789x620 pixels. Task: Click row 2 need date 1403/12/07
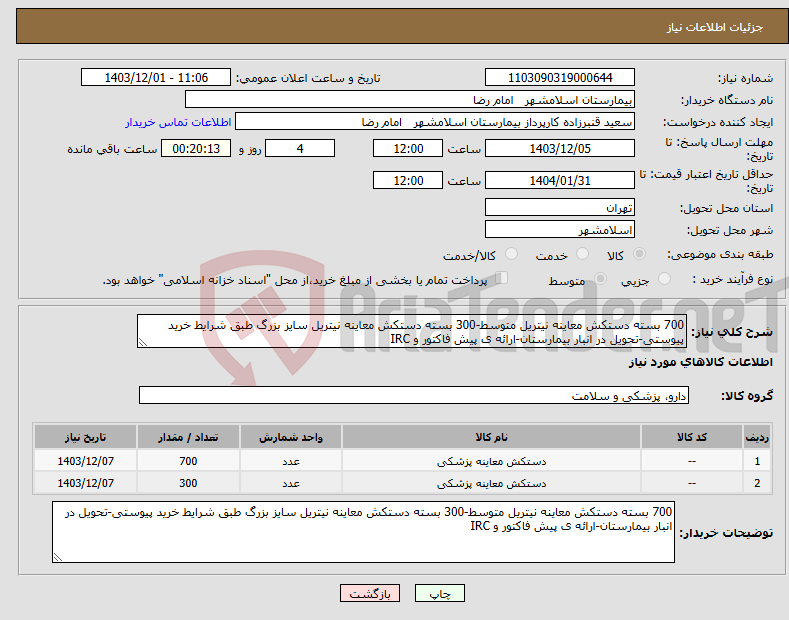pyautogui.click(x=86, y=483)
